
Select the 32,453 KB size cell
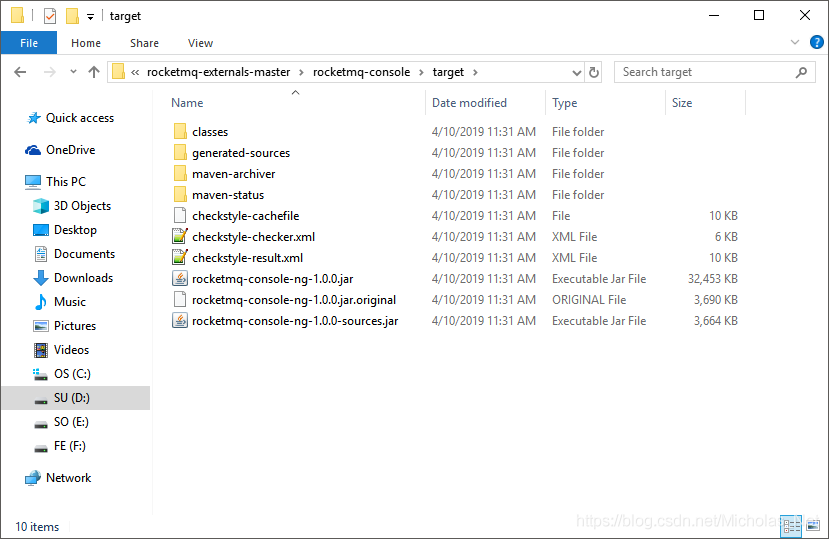point(713,279)
